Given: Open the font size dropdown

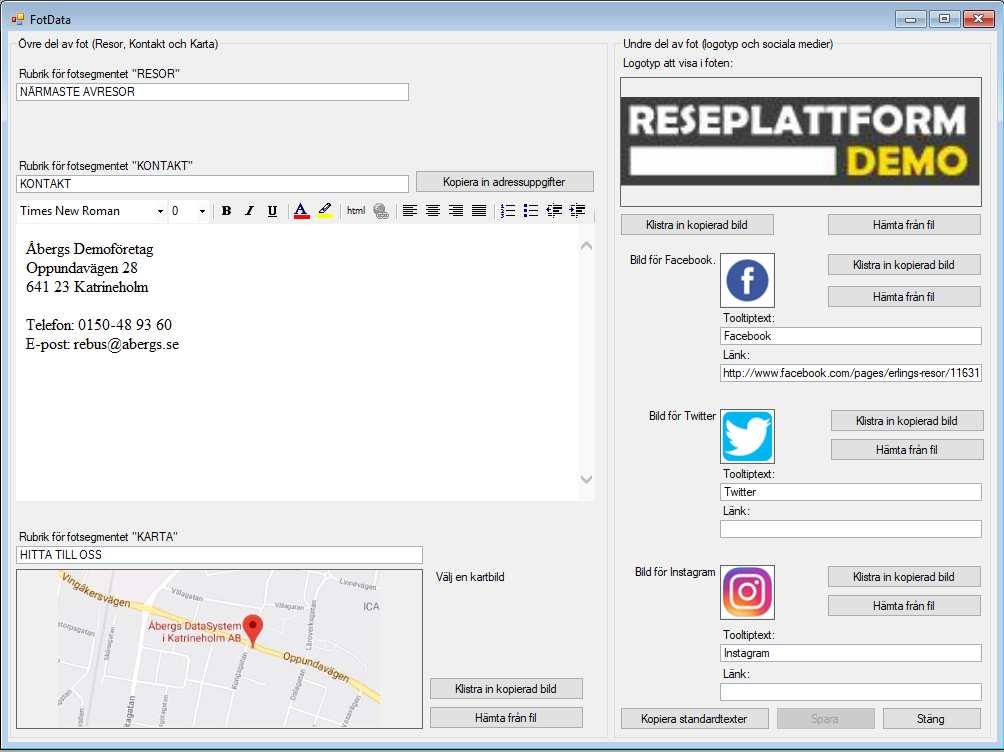Looking at the screenshot, I should click(202, 211).
